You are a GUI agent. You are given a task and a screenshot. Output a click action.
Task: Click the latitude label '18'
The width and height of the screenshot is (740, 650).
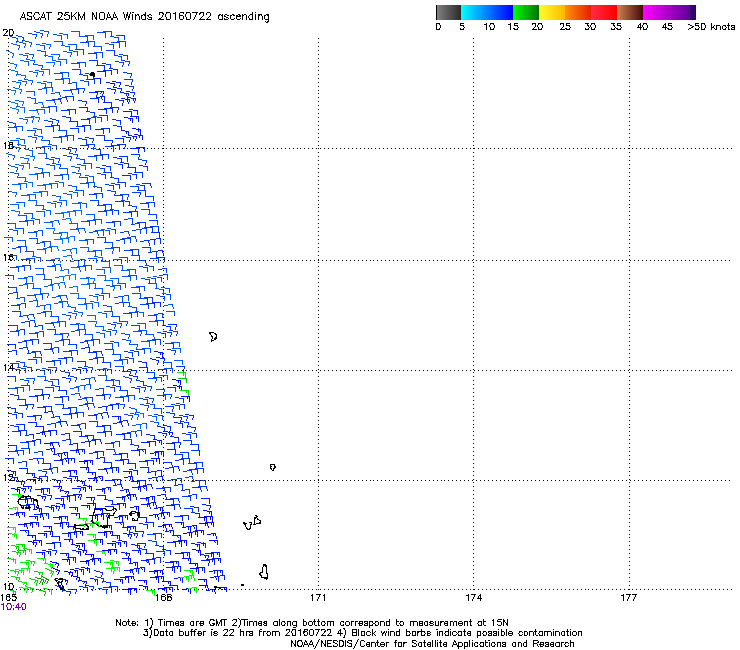click(x=8, y=145)
